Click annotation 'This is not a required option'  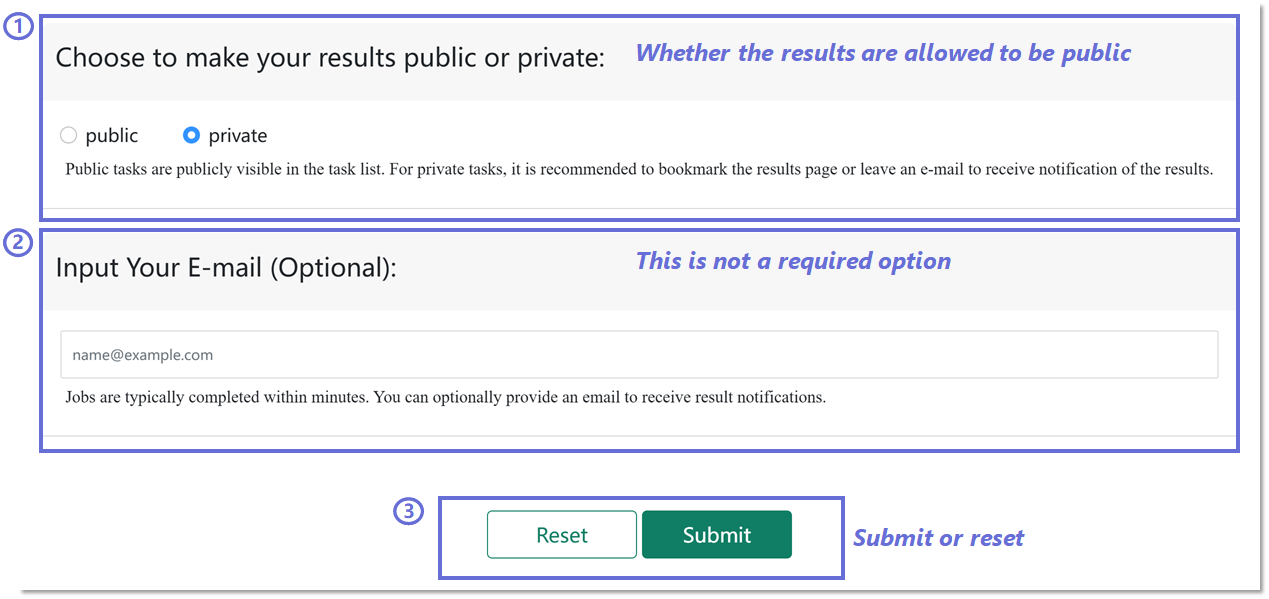point(793,261)
